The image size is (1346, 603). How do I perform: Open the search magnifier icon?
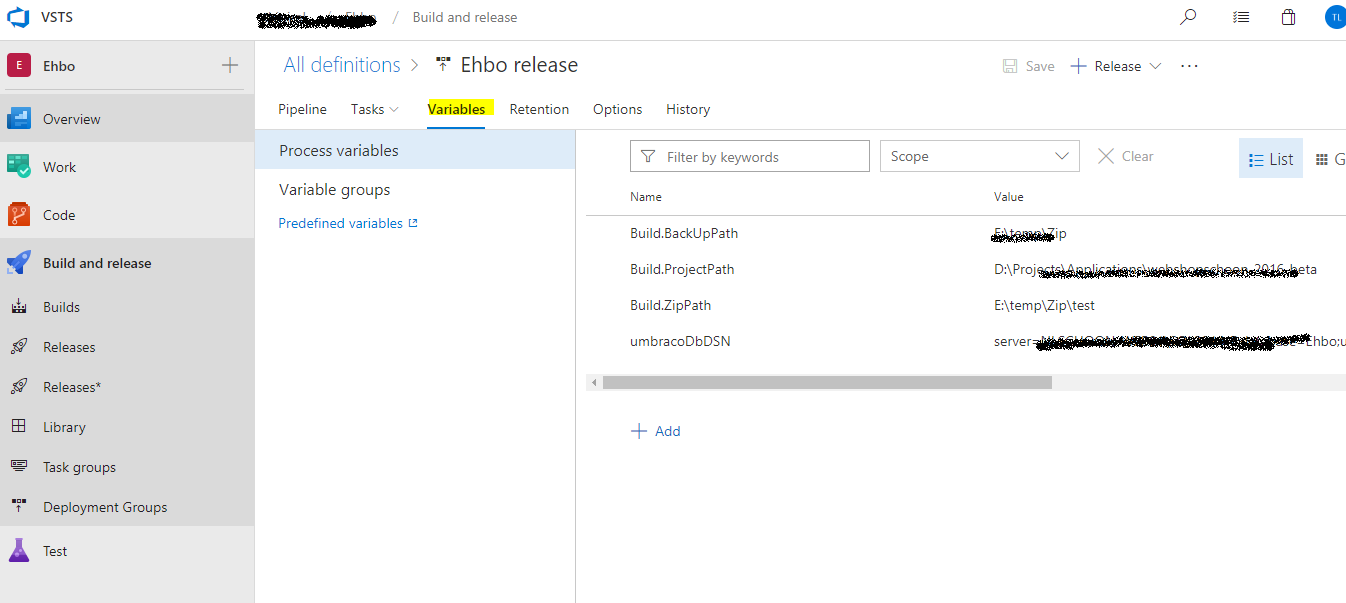click(1188, 17)
